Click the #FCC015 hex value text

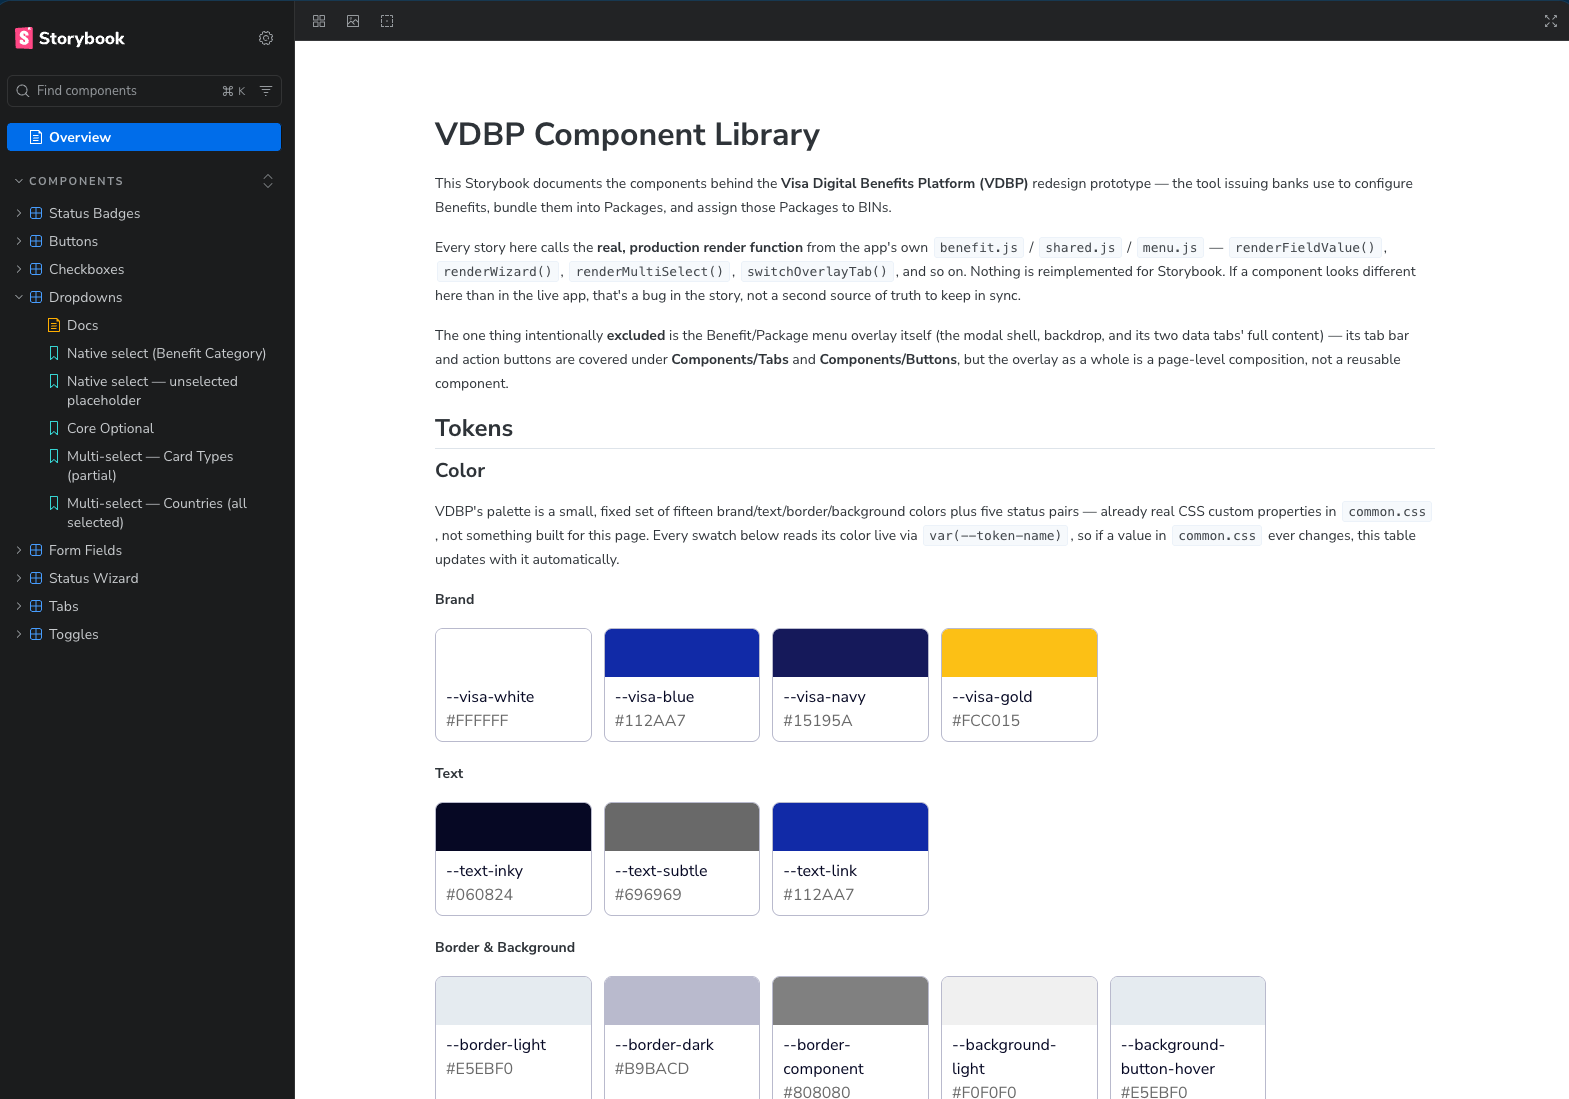tap(986, 721)
